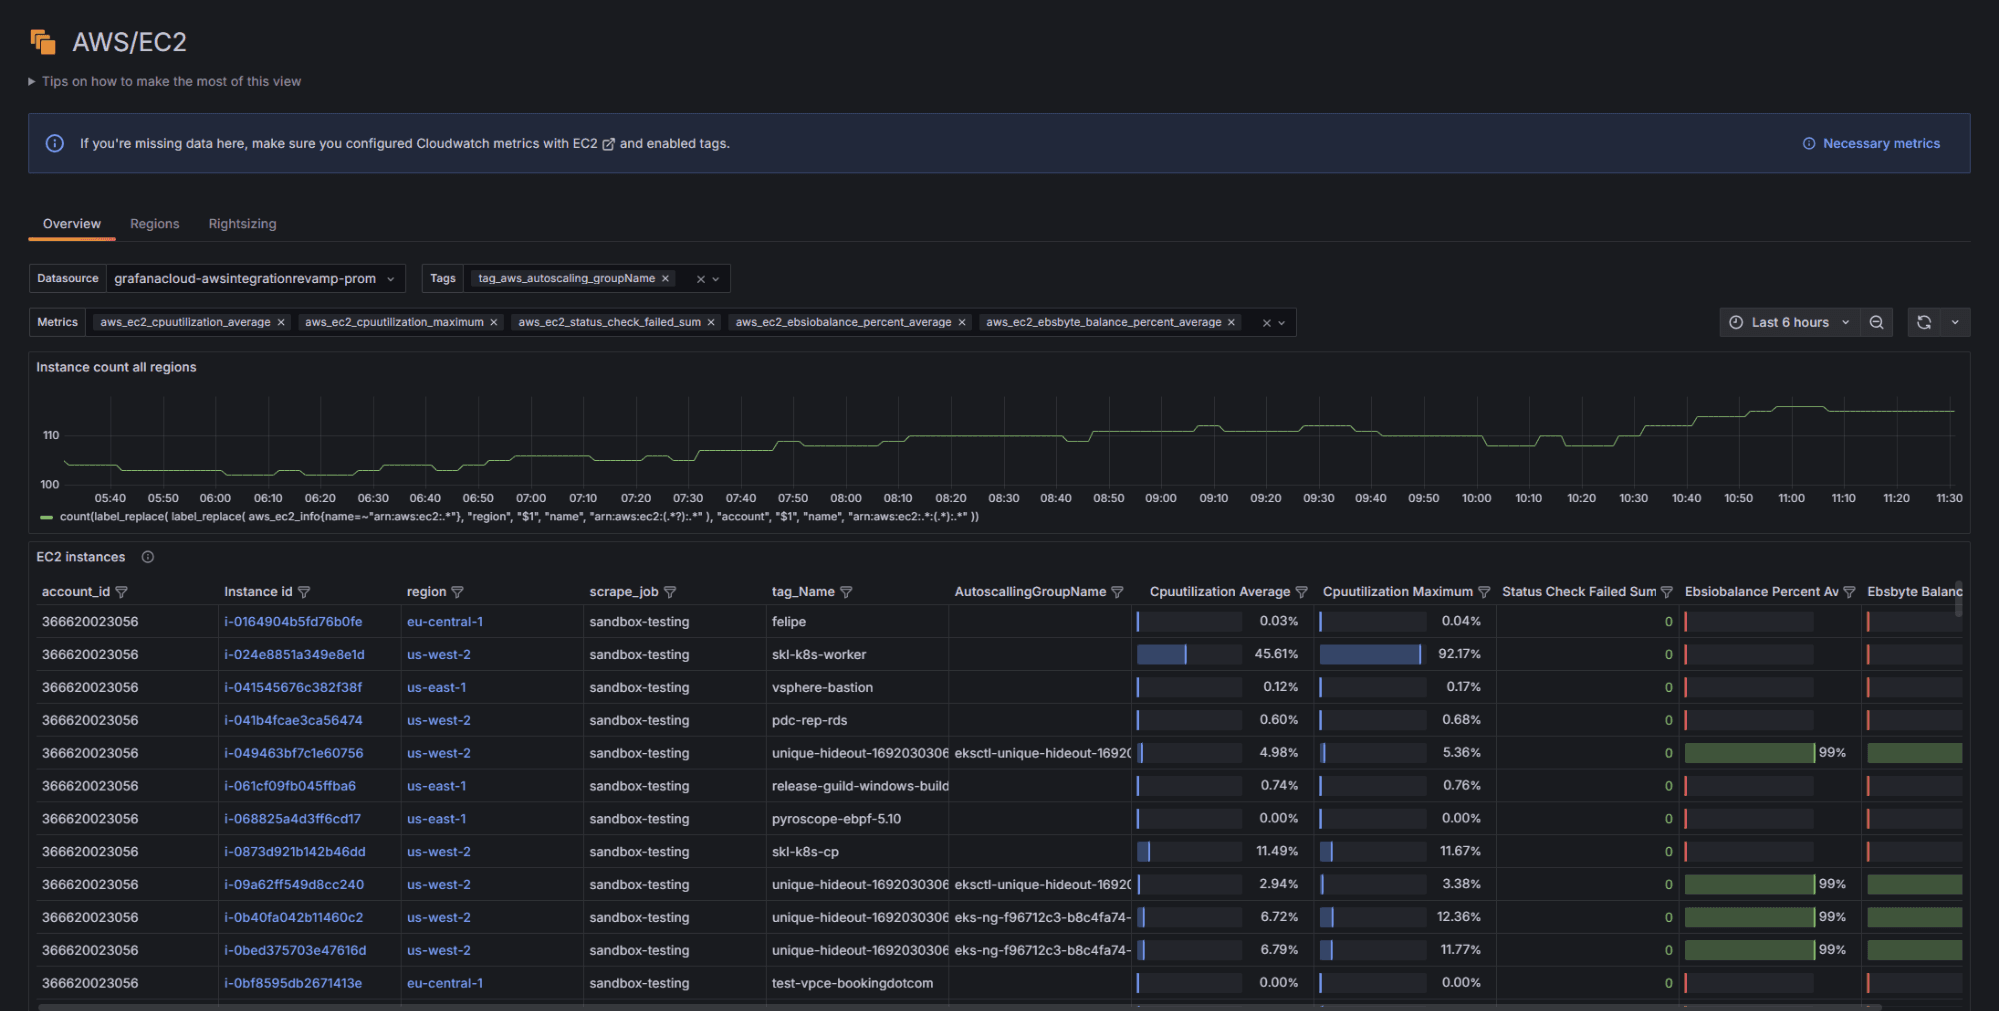Viewport: 1999px width, 1012px height.
Task: Click the Instance id filter funnel icon
Action: coord(305,591)
